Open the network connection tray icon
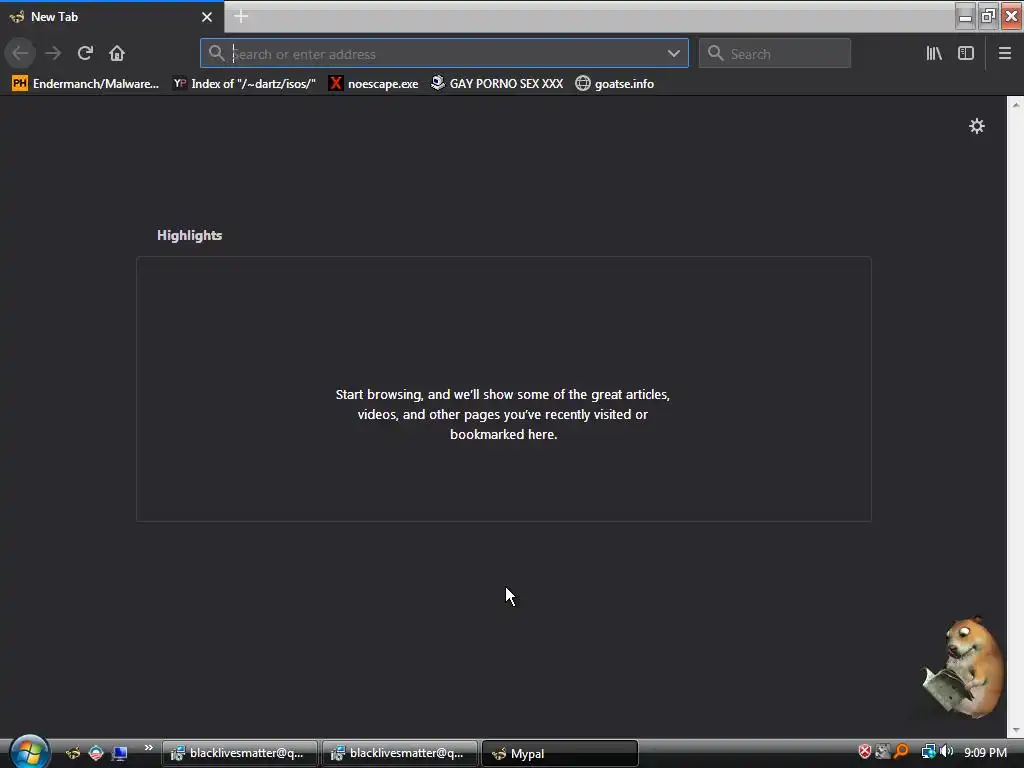The image size is (1024, 768). click(928, 752)
